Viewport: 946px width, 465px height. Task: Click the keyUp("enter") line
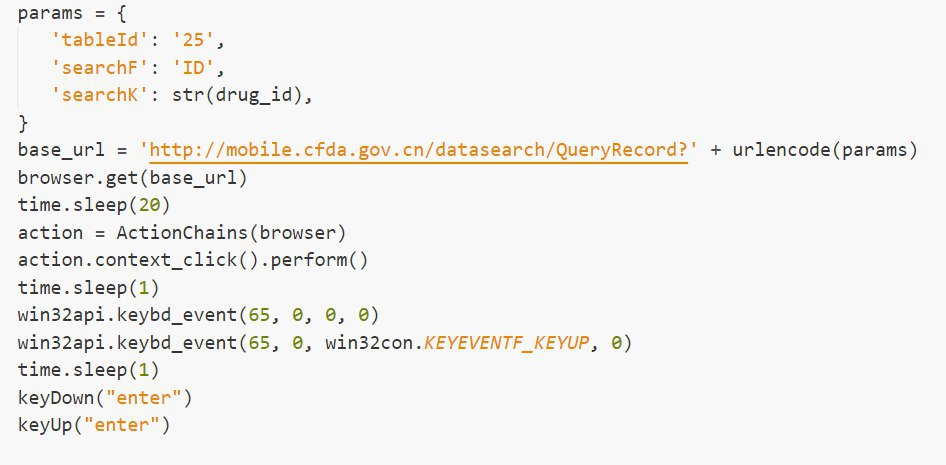(94, 425)
